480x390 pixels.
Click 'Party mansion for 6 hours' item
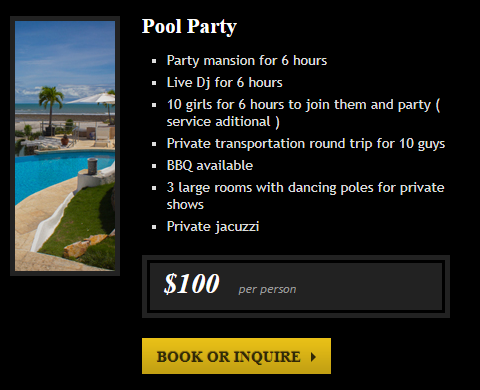[247, 61]
